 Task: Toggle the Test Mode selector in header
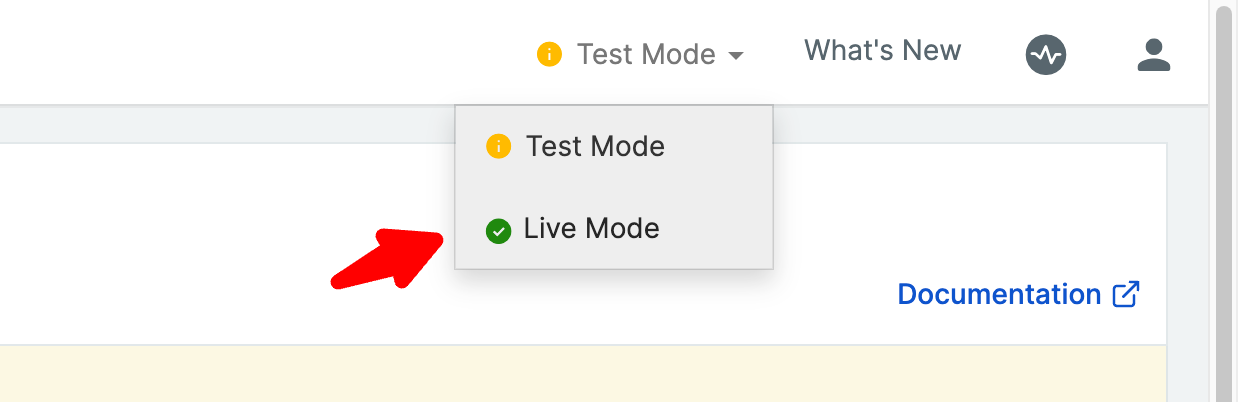641,54
